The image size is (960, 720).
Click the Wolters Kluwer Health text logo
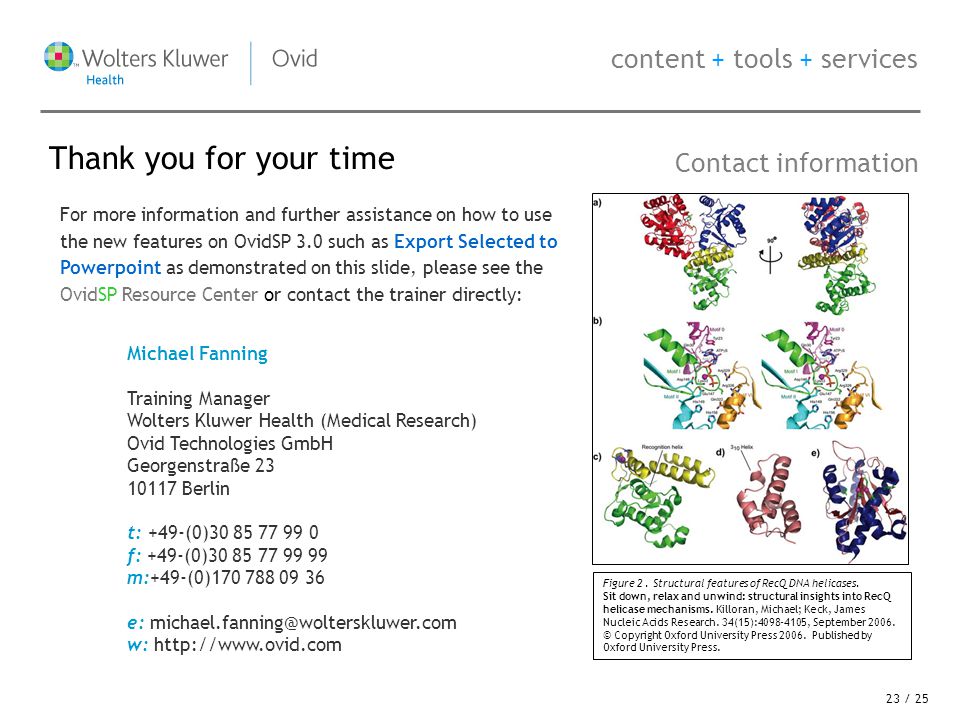(x=155, y=65)
